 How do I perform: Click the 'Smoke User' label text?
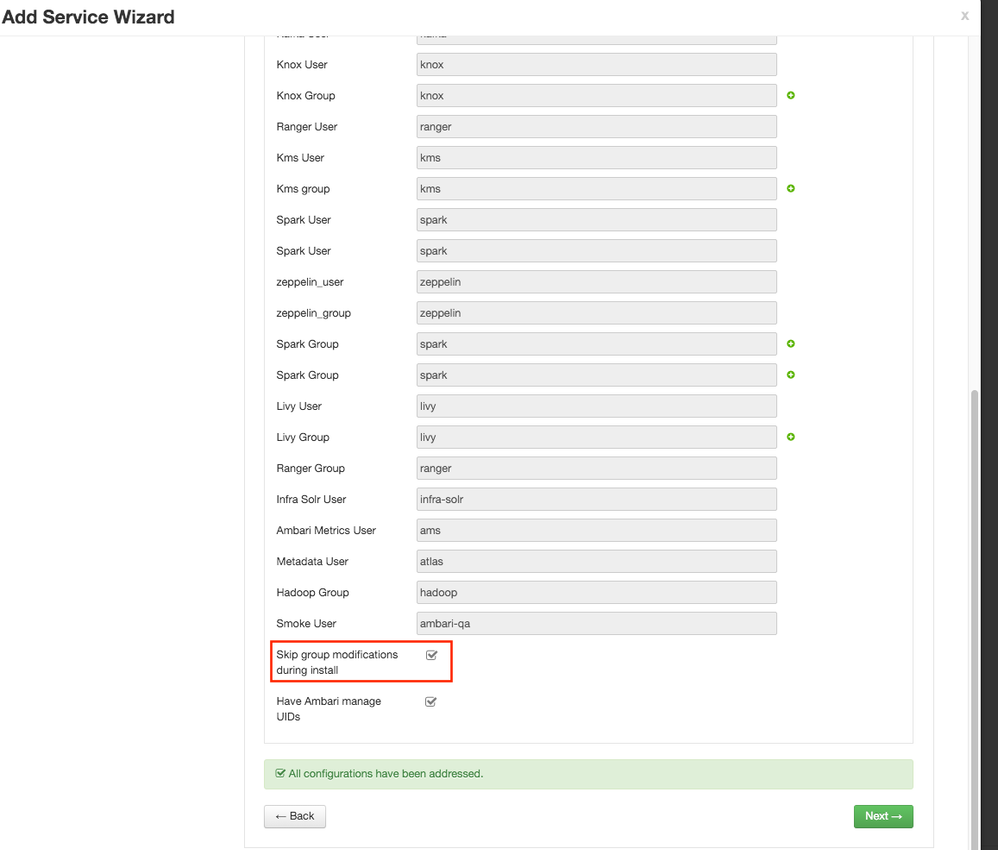(306, 623)
